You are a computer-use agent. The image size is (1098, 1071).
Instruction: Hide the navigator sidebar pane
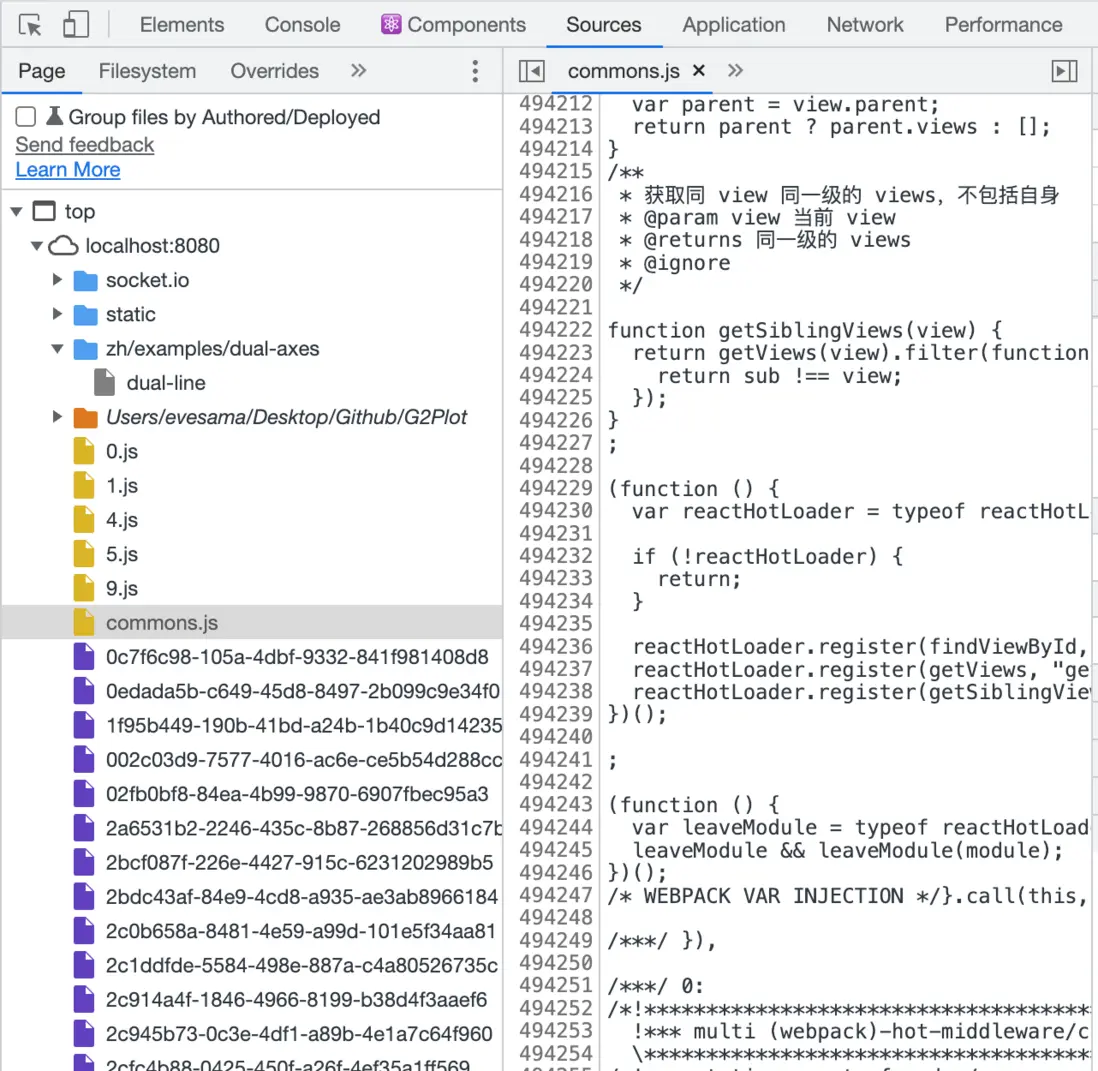532,71
